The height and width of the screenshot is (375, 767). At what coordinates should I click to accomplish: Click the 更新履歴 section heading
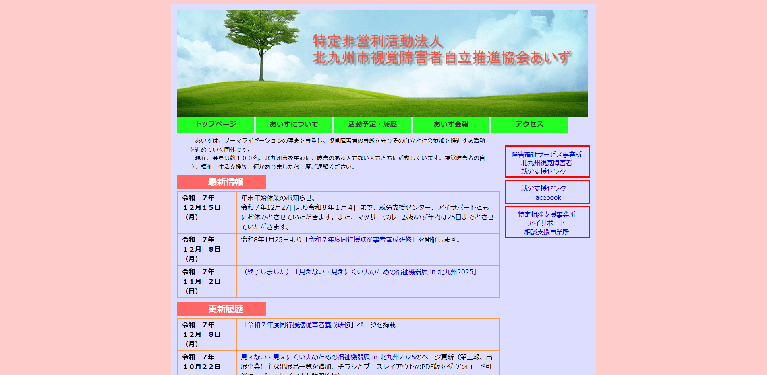[222, 309]
